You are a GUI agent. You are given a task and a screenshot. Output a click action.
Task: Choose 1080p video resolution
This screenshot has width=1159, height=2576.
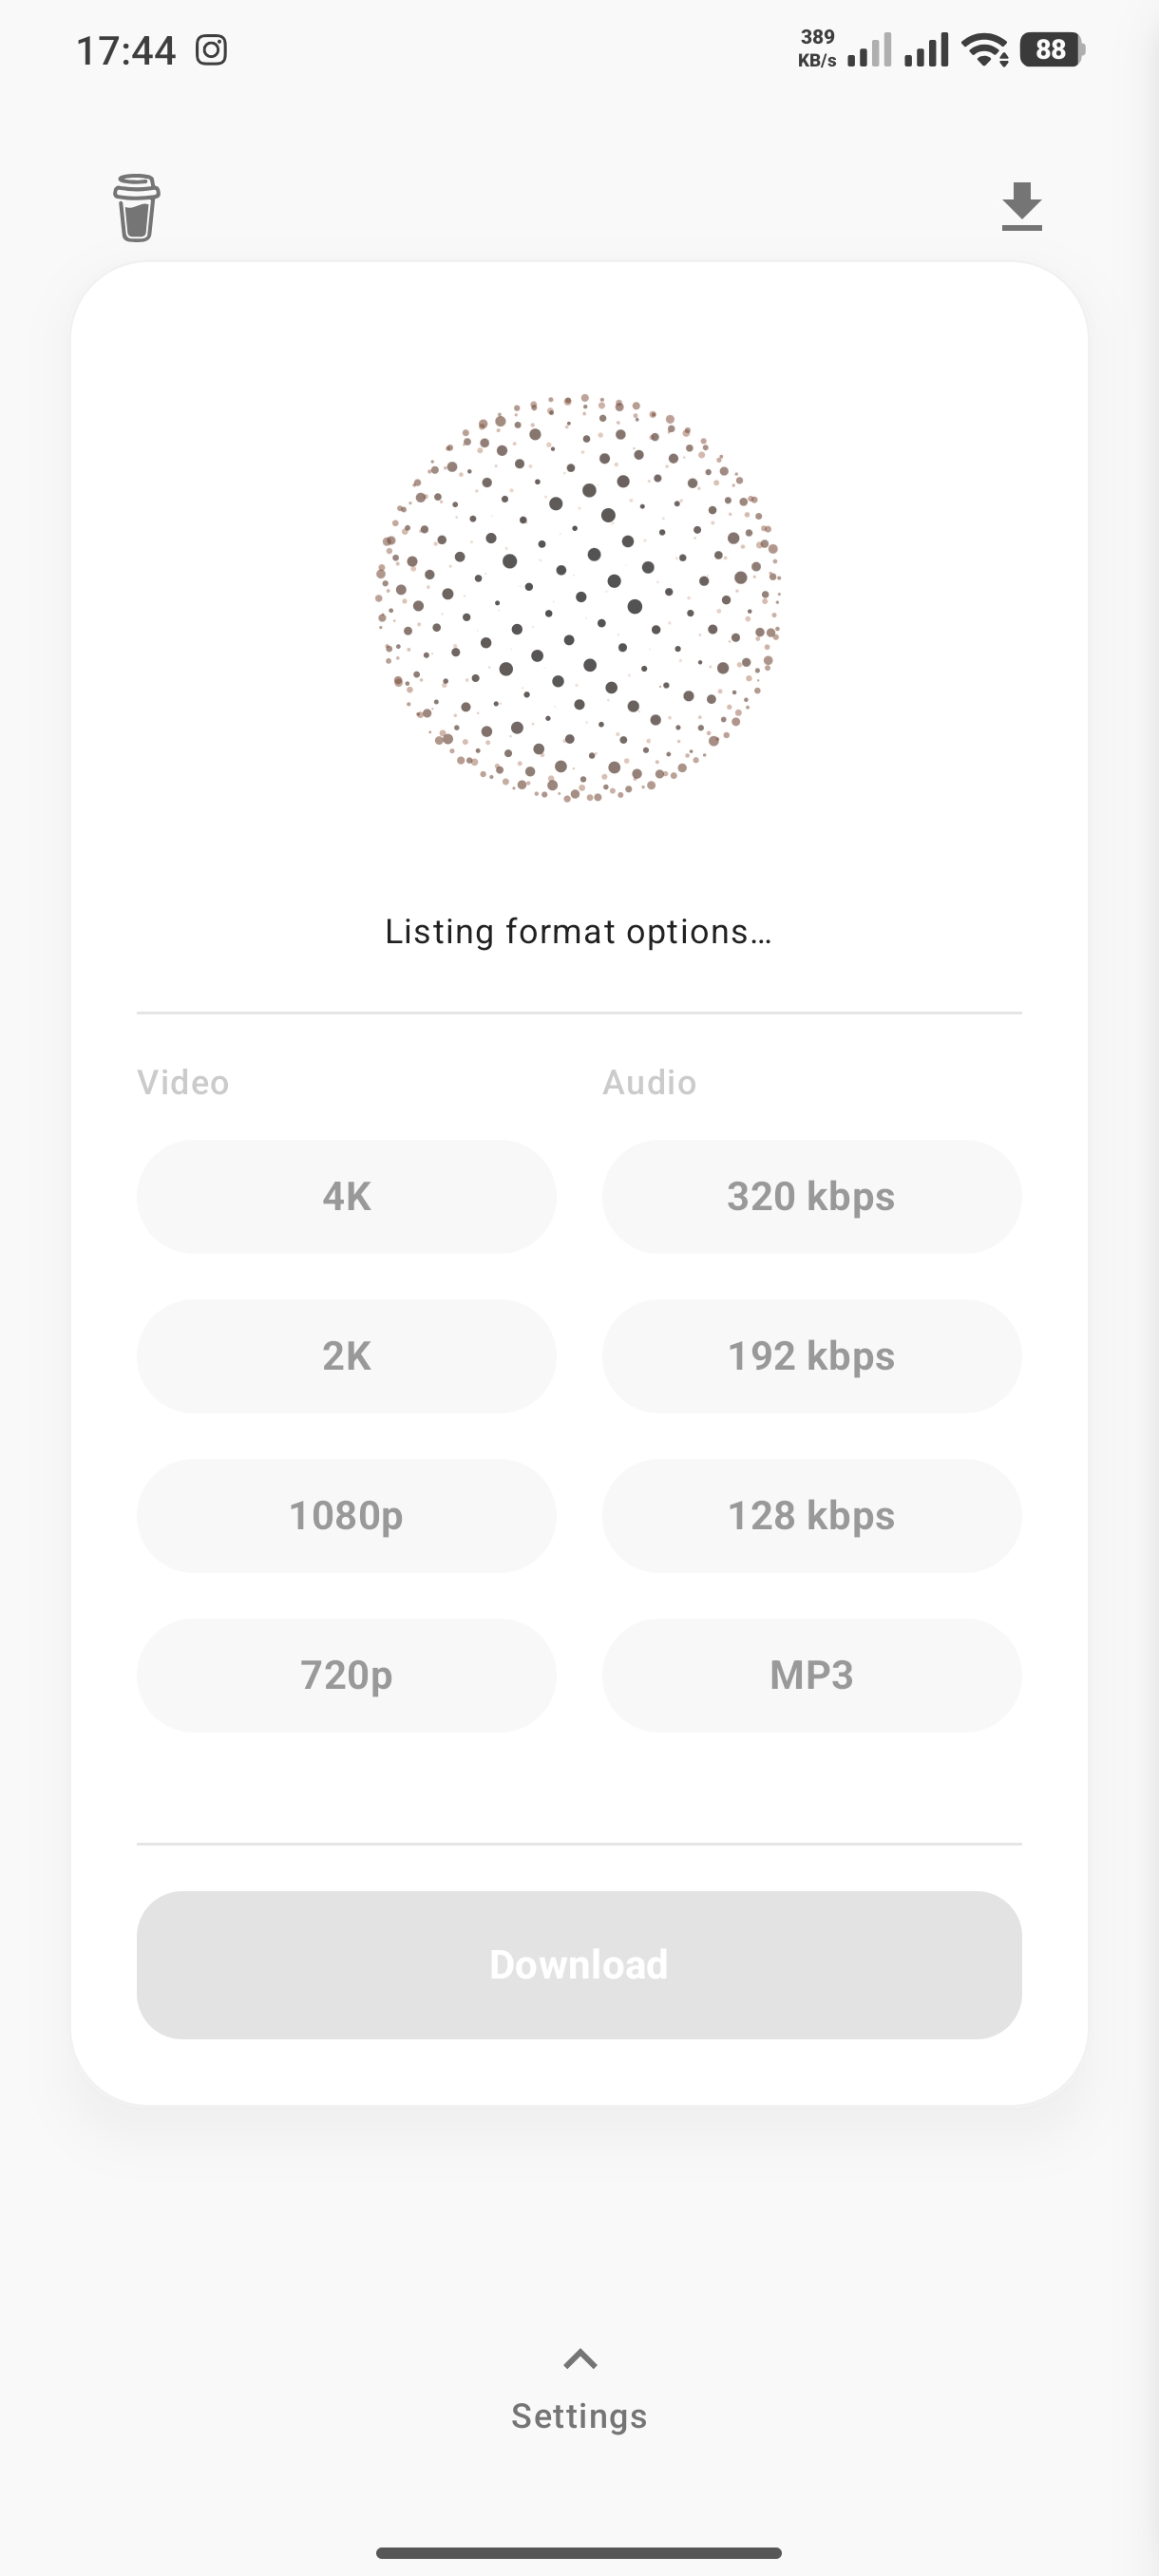pos(346,1515)
